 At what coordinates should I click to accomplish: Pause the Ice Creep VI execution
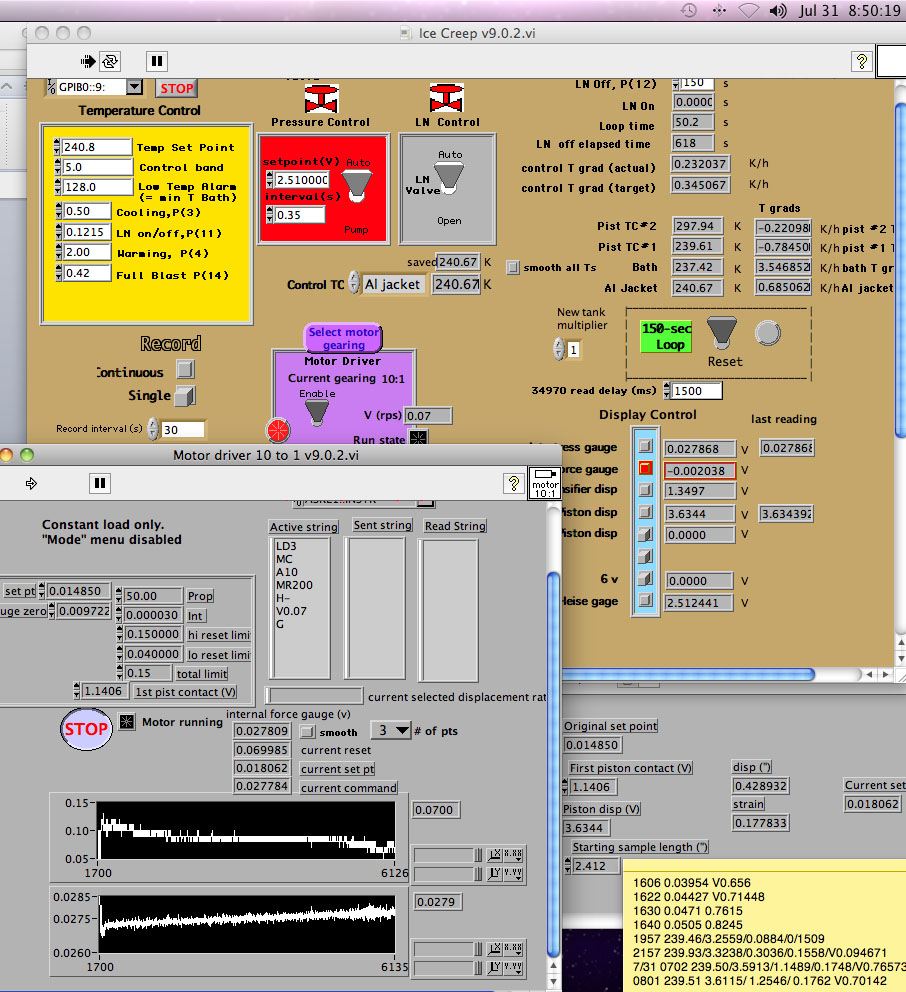click(157, 61)
